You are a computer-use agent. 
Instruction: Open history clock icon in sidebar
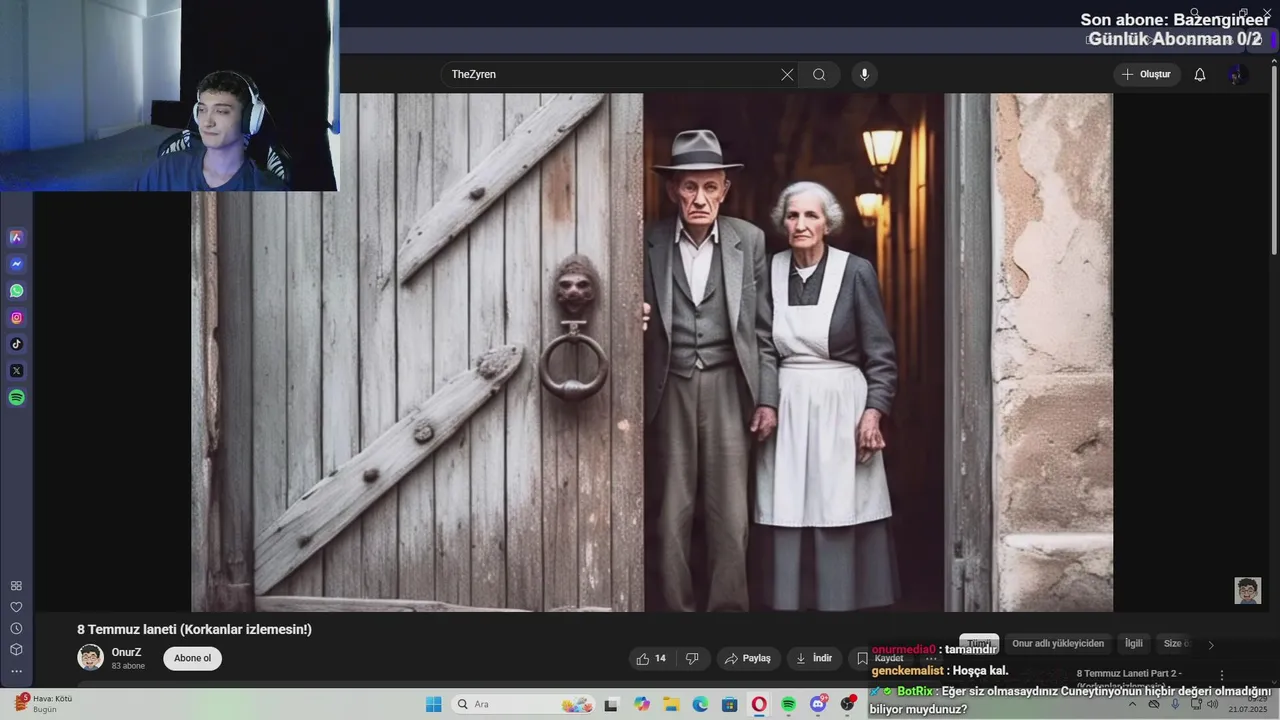(16, 628)
